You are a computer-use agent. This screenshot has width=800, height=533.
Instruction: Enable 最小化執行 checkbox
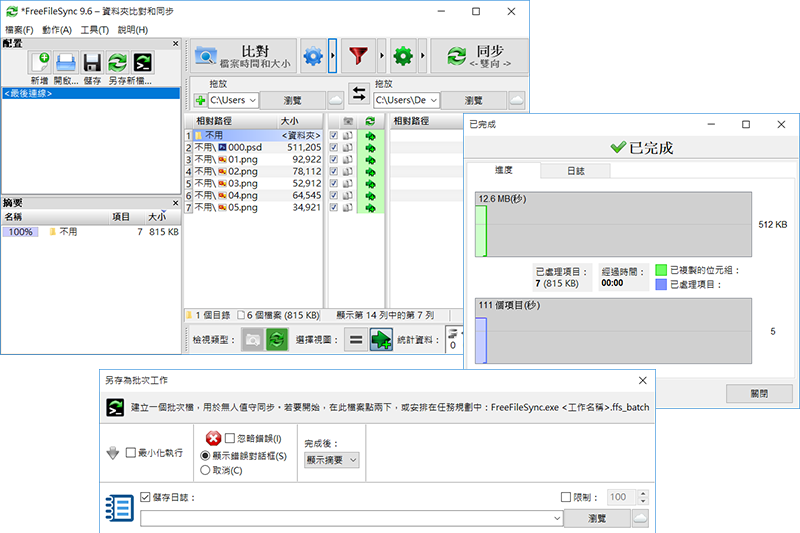click(x=131, y=452)
